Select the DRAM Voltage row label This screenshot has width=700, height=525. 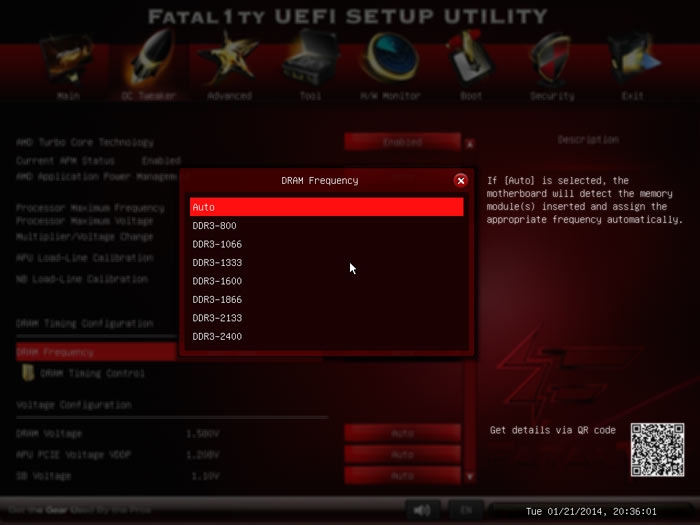click(x=49, y=433)
